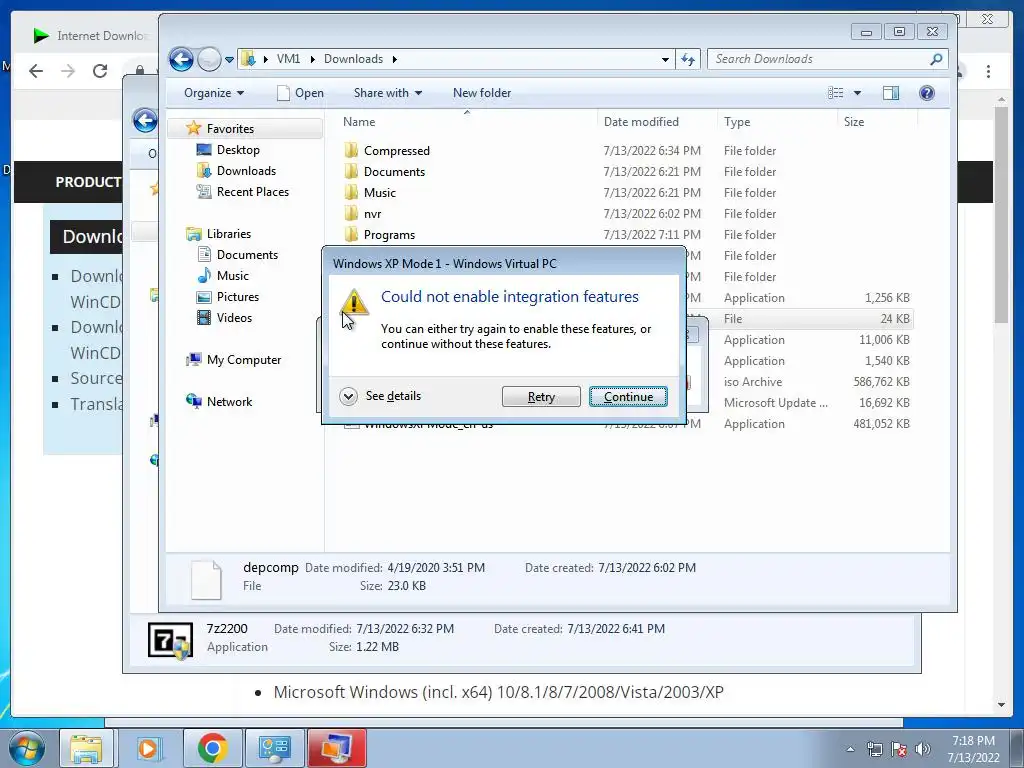Viewport: 1024px width, 768px height.
Task: Select Downloads under Favorites
Action: (x=246, y=170)
